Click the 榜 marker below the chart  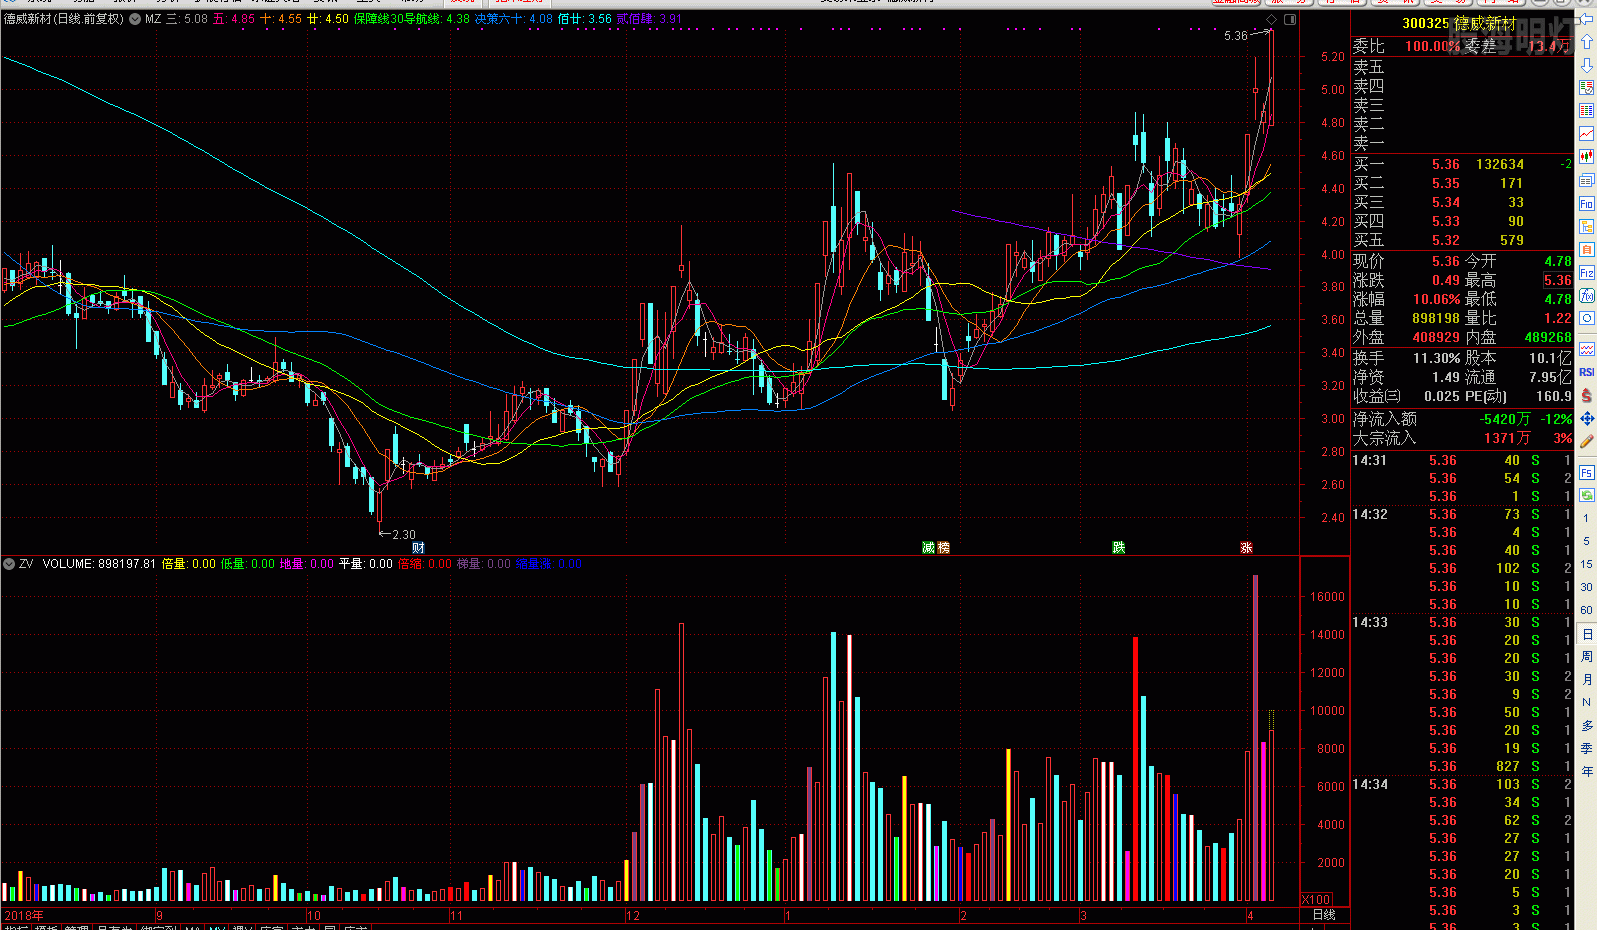pos(944,548)
